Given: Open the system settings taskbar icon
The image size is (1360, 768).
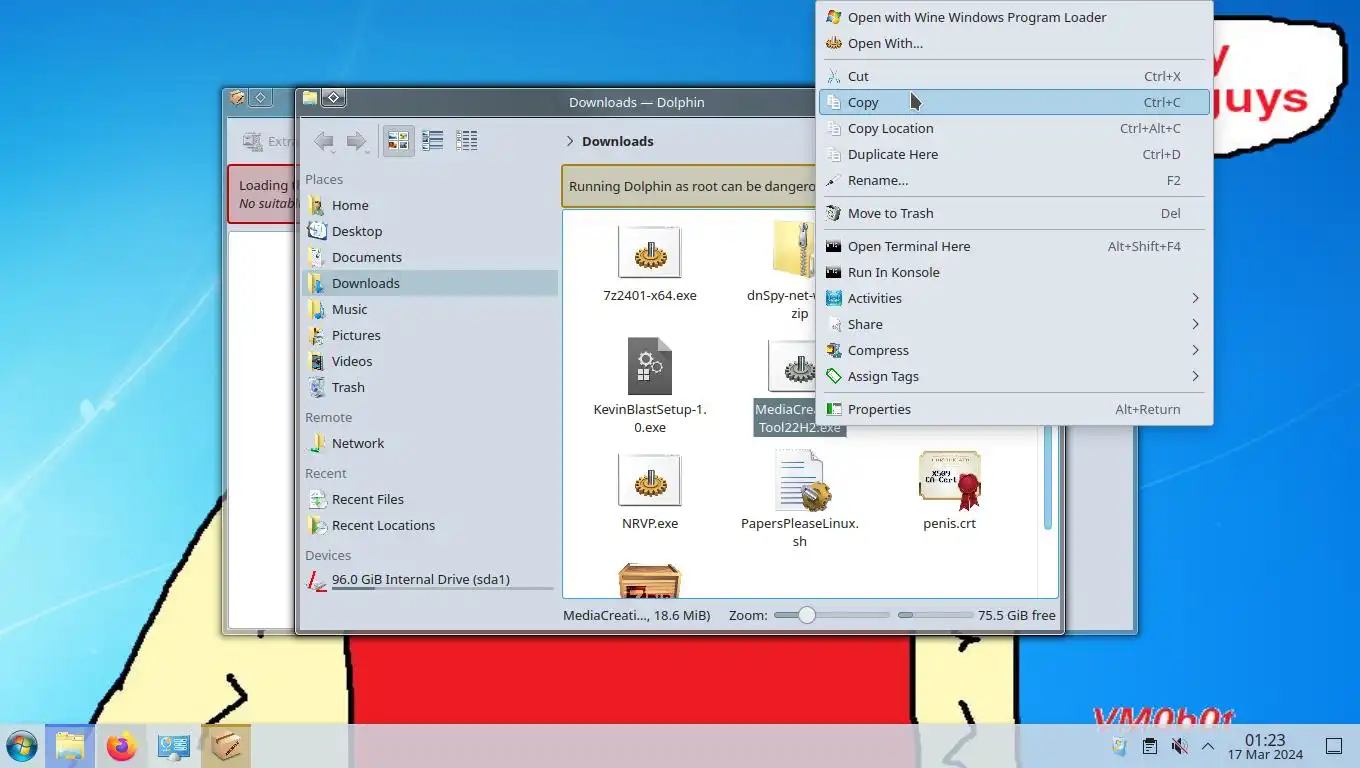Looking at the screenshot, I should tap(173, 746).
